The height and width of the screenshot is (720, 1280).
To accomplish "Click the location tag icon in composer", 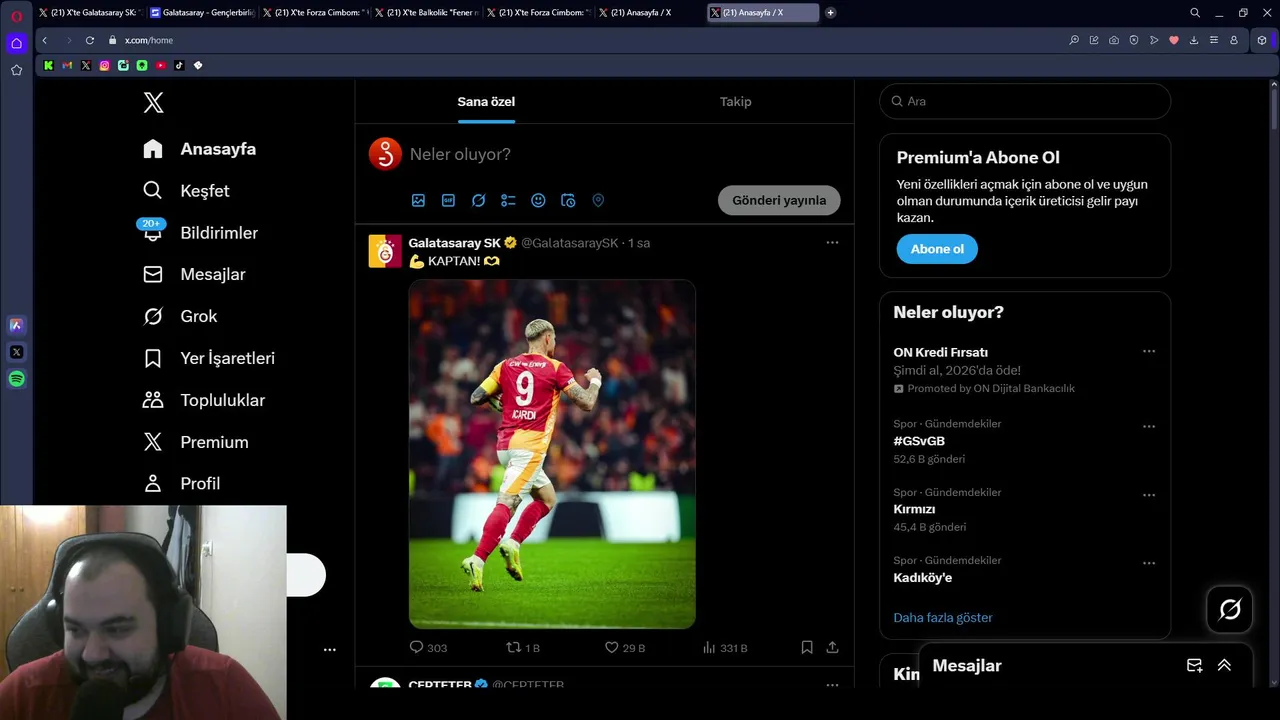I will (598, 200).
